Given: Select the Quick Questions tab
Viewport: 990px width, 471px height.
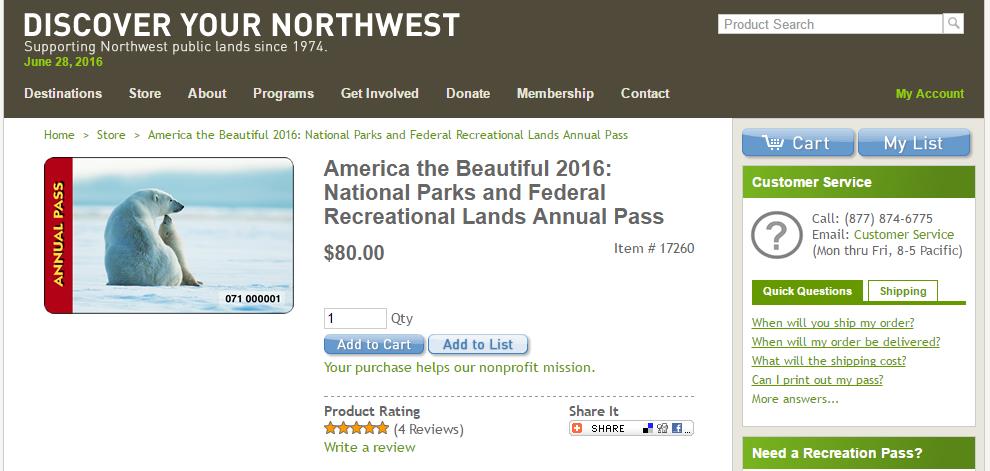Looking at the screenshot, I should pyautogui.click(x=807, y=291).
